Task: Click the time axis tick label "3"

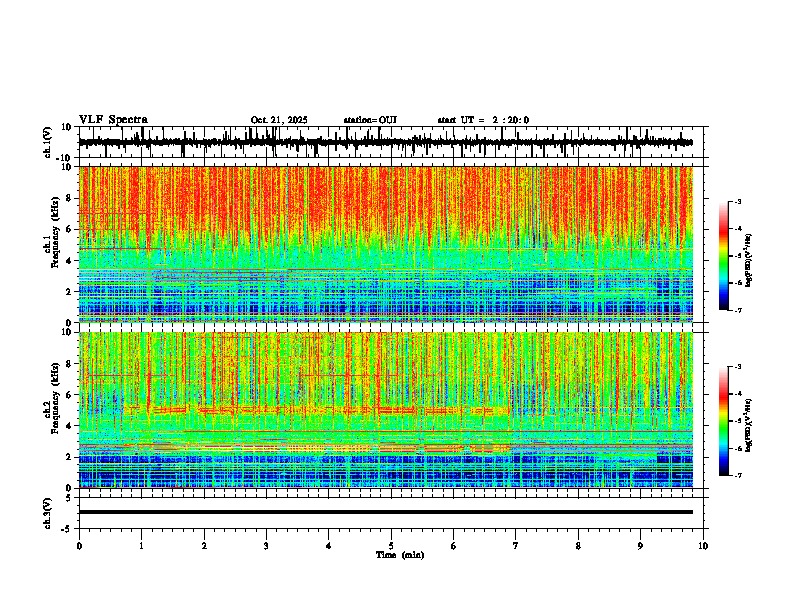Action: point(266,546)
